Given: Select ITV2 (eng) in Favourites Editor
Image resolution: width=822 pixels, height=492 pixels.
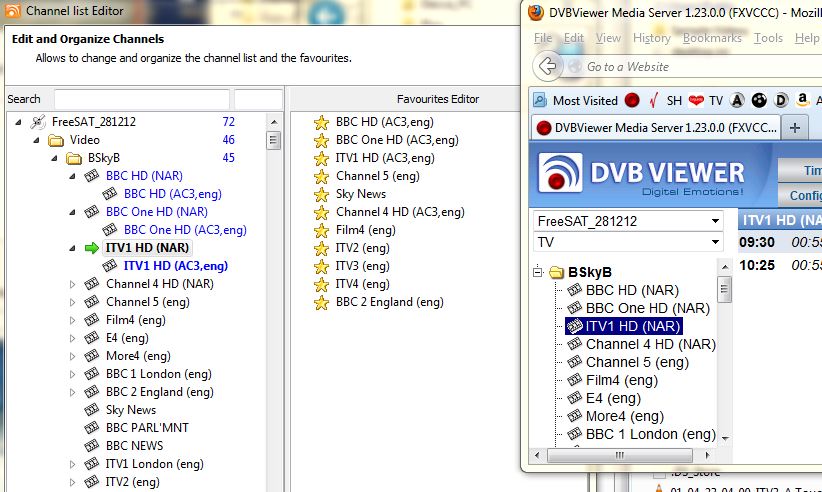Looking at the screenshot, I should (x=363, y=248).
